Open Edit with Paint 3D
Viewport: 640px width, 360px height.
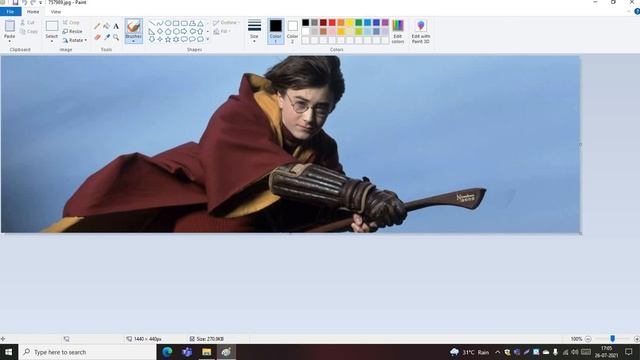pyautogui.click(x=420, y=31)
